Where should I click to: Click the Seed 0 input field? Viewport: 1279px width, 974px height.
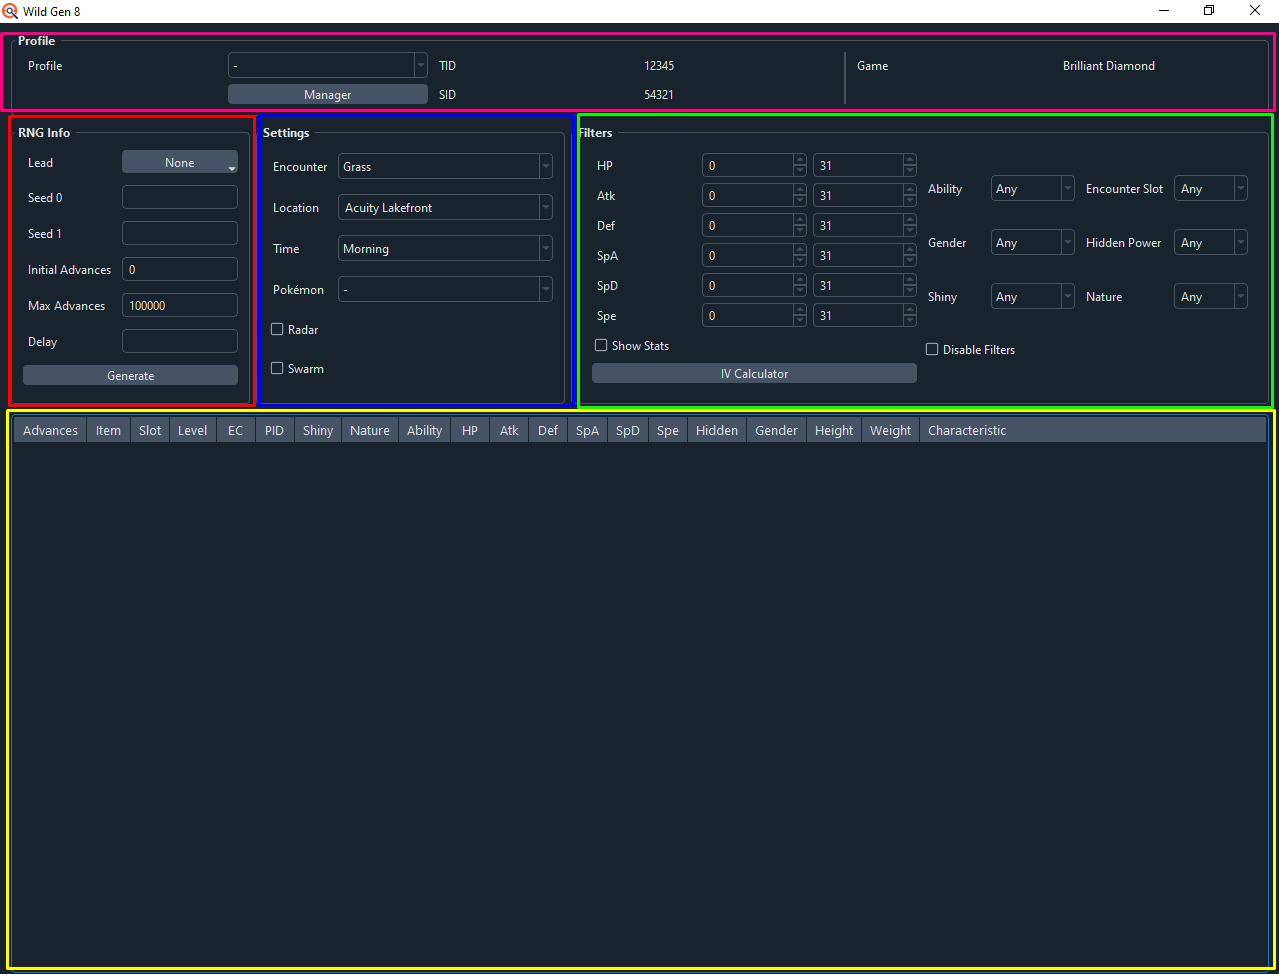coord(180,198)
